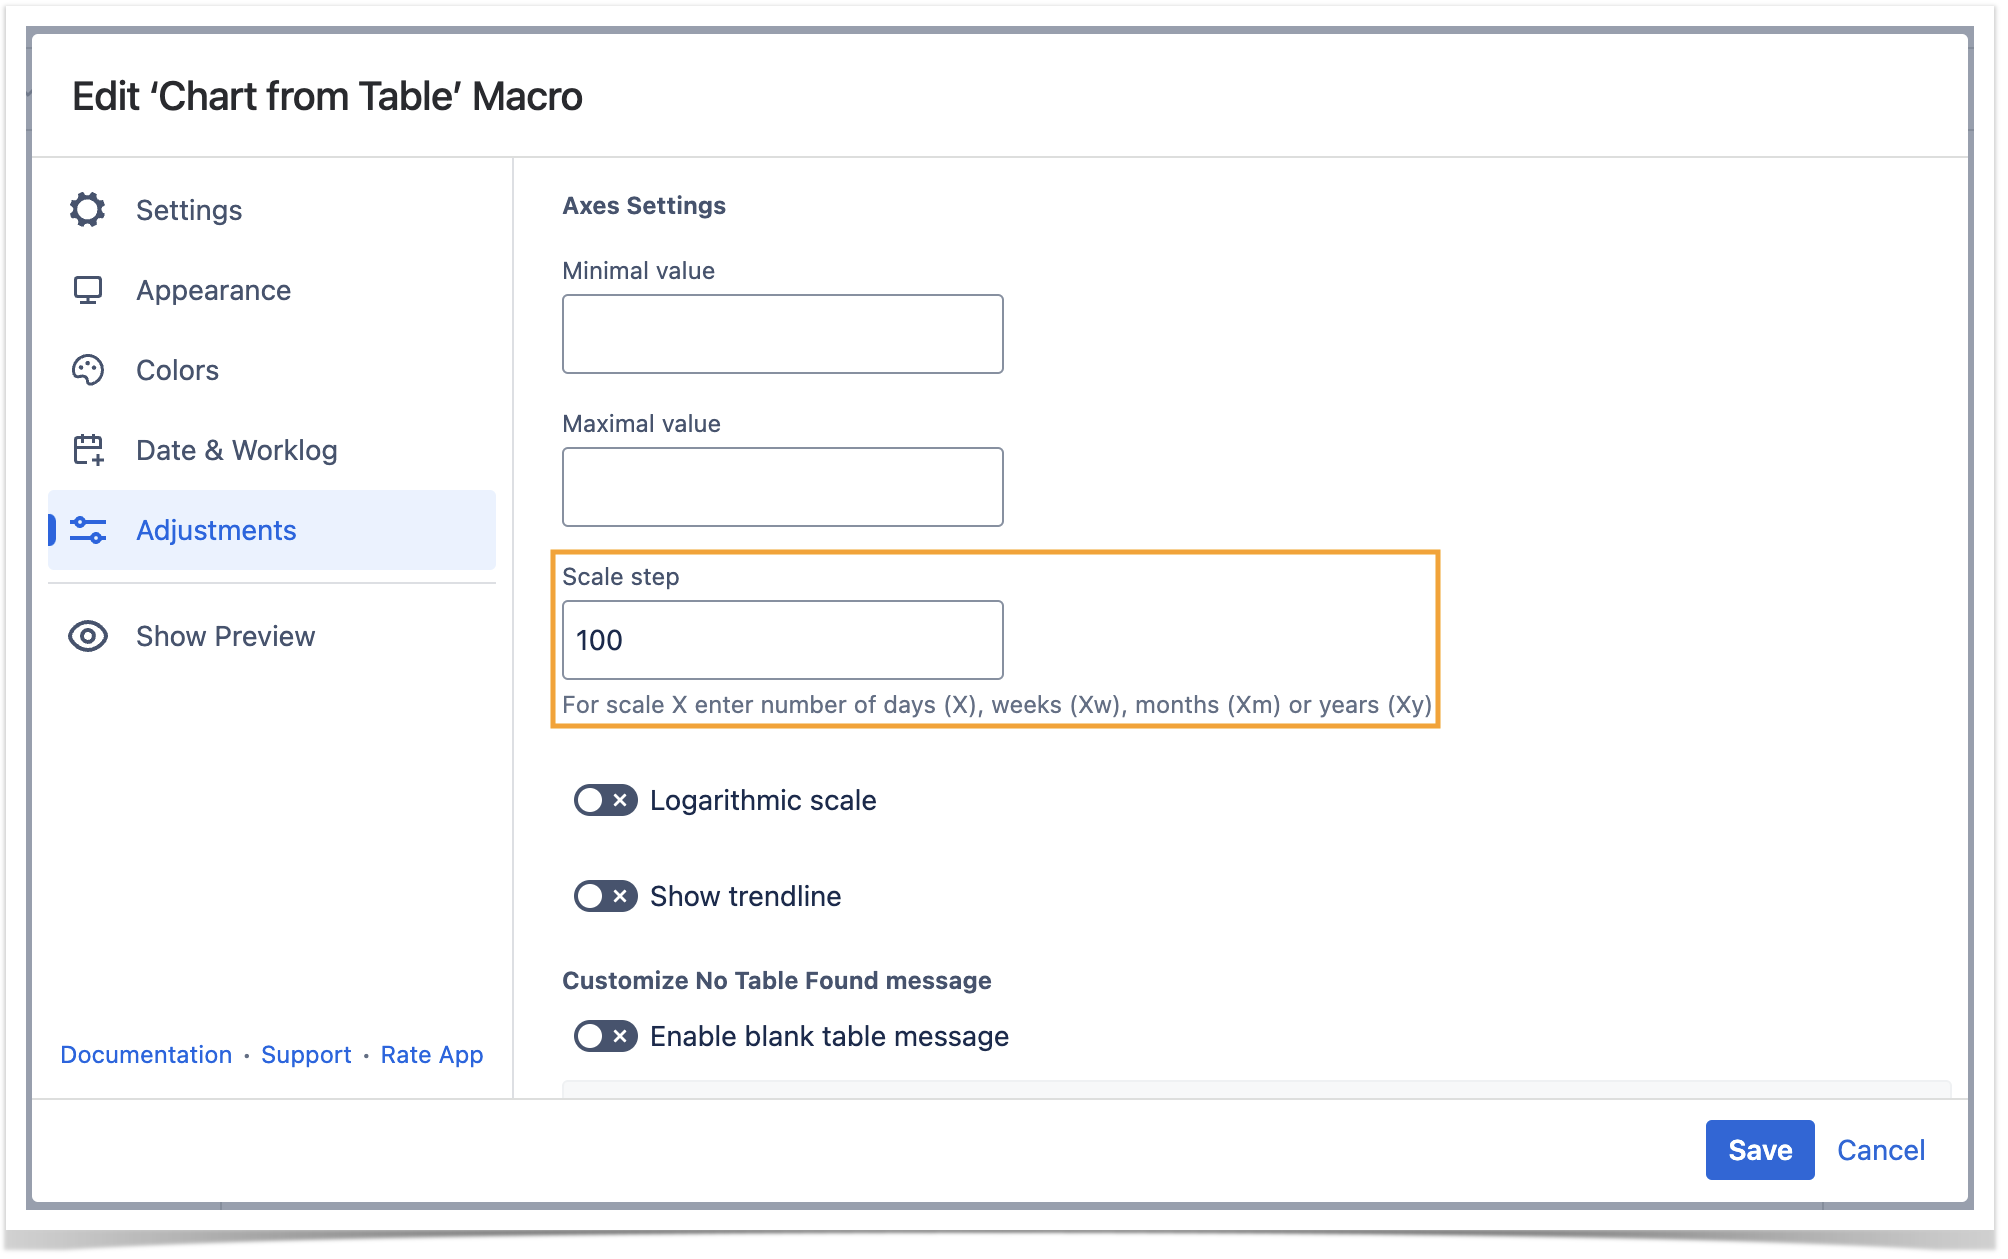Click into the Scale step field
Image resolution: width=2008 pixels, height=1259 pixels.
(x=782, y=640)
